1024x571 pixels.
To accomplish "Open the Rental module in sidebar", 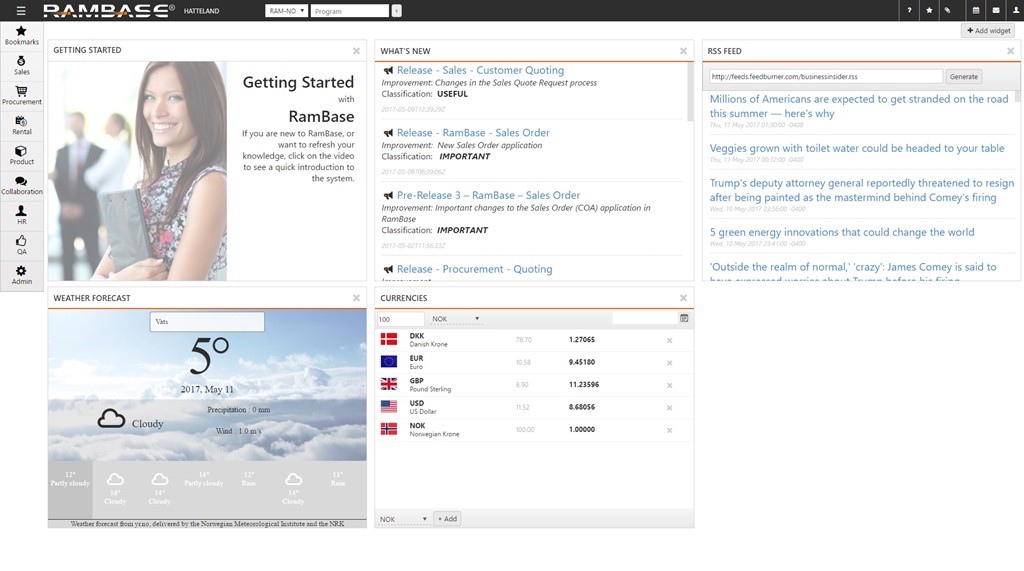I will (x=22, y=125).
